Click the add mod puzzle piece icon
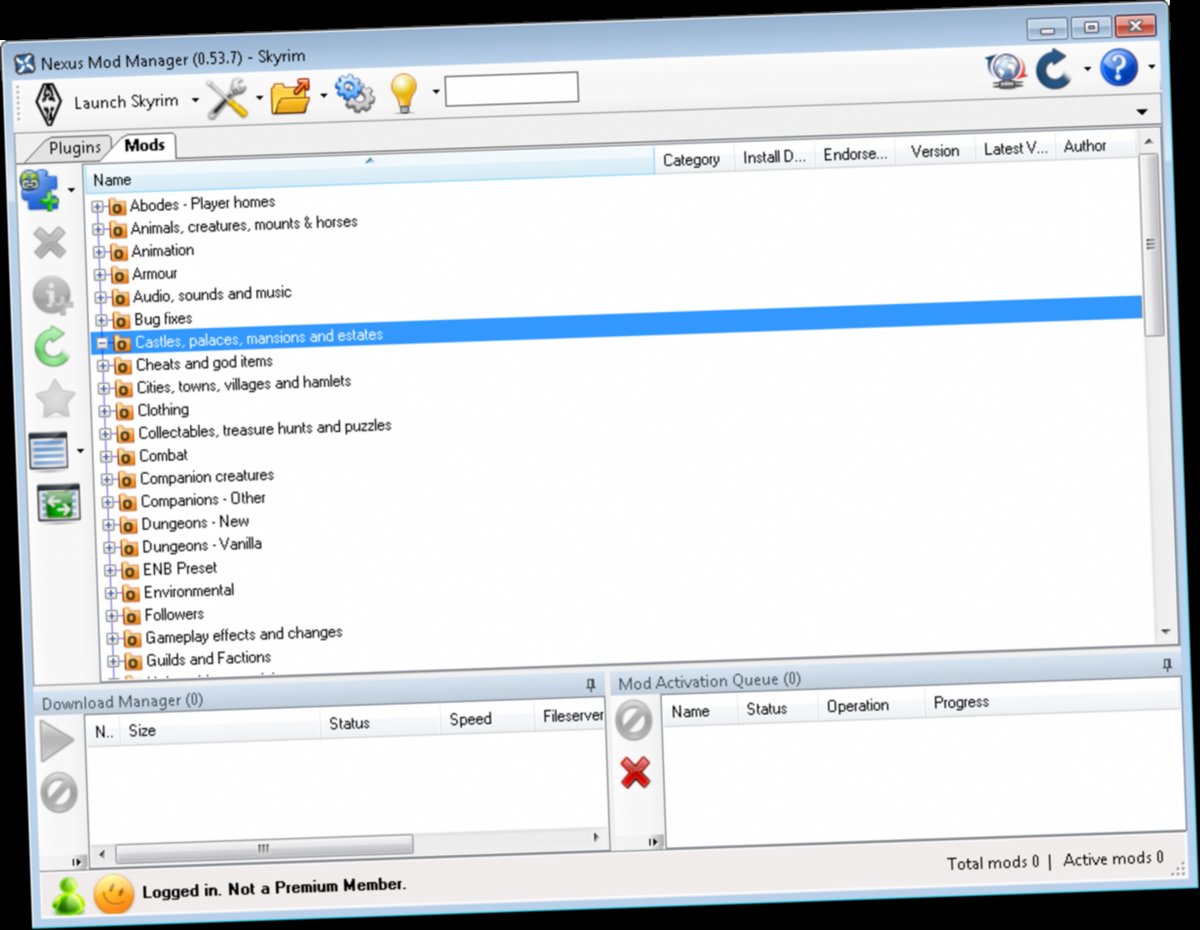 click(41, 191)
